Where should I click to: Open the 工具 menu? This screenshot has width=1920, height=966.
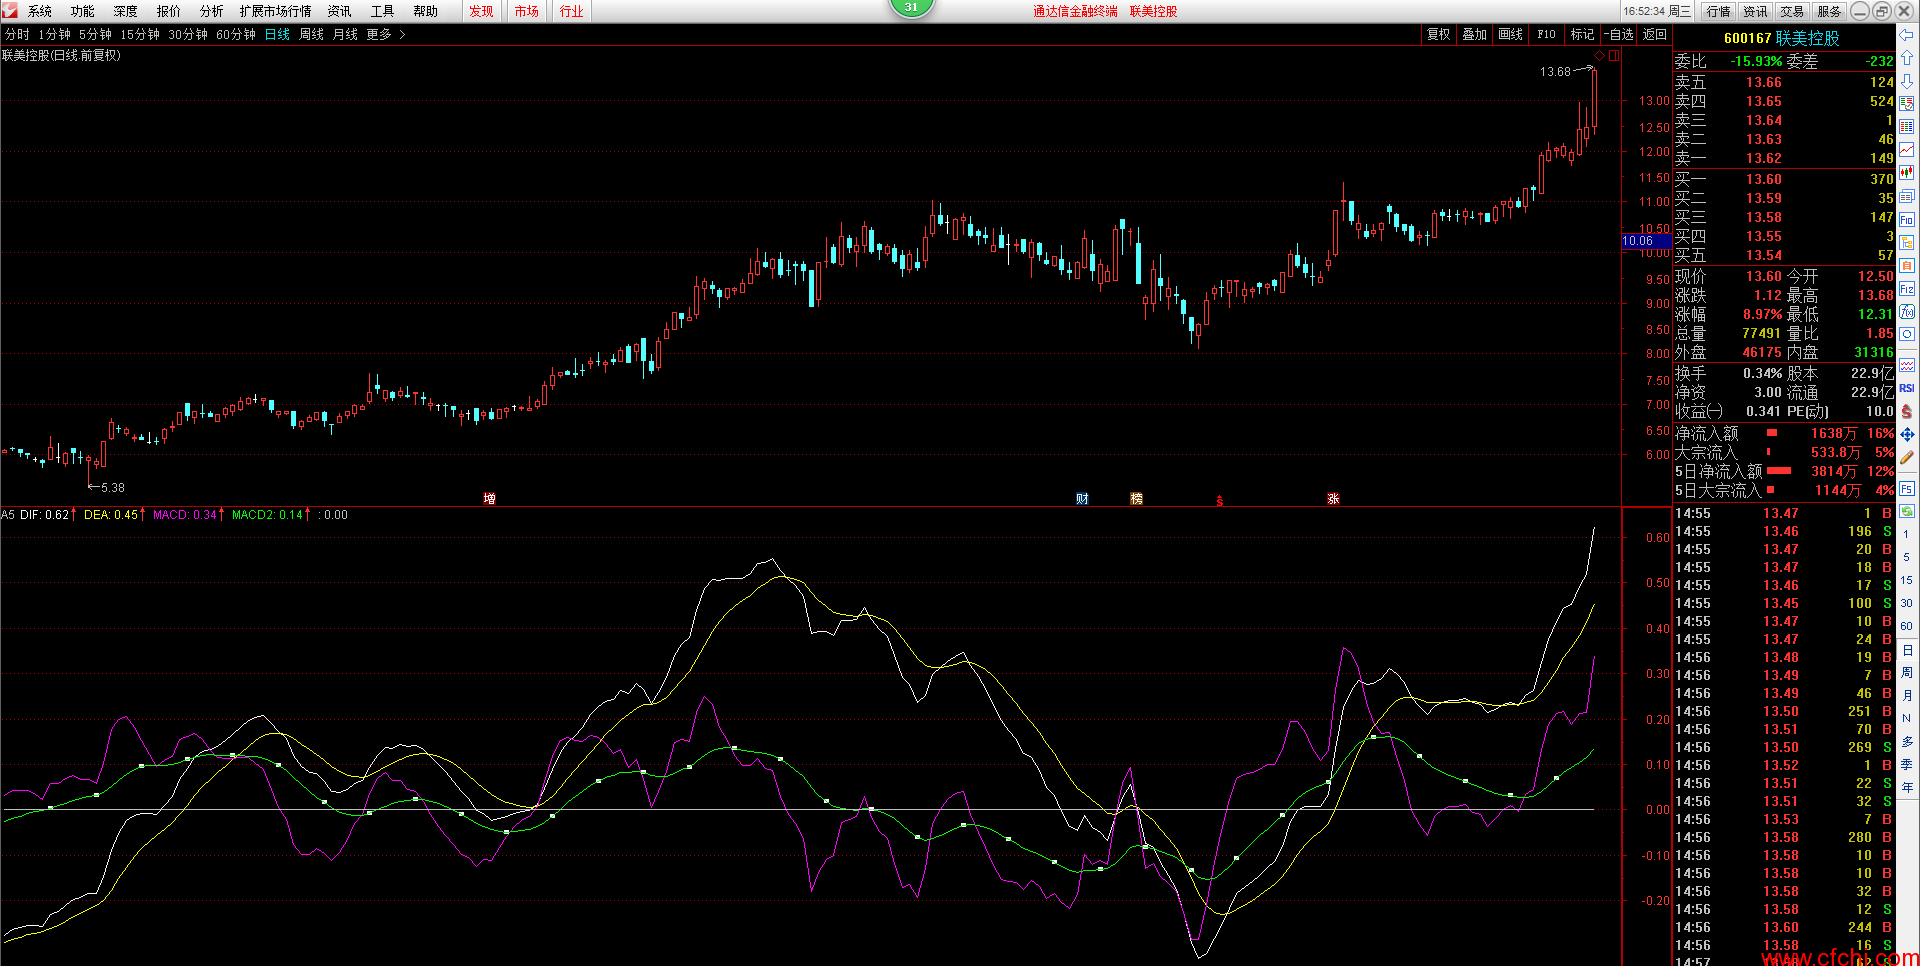tap(382, 11)
